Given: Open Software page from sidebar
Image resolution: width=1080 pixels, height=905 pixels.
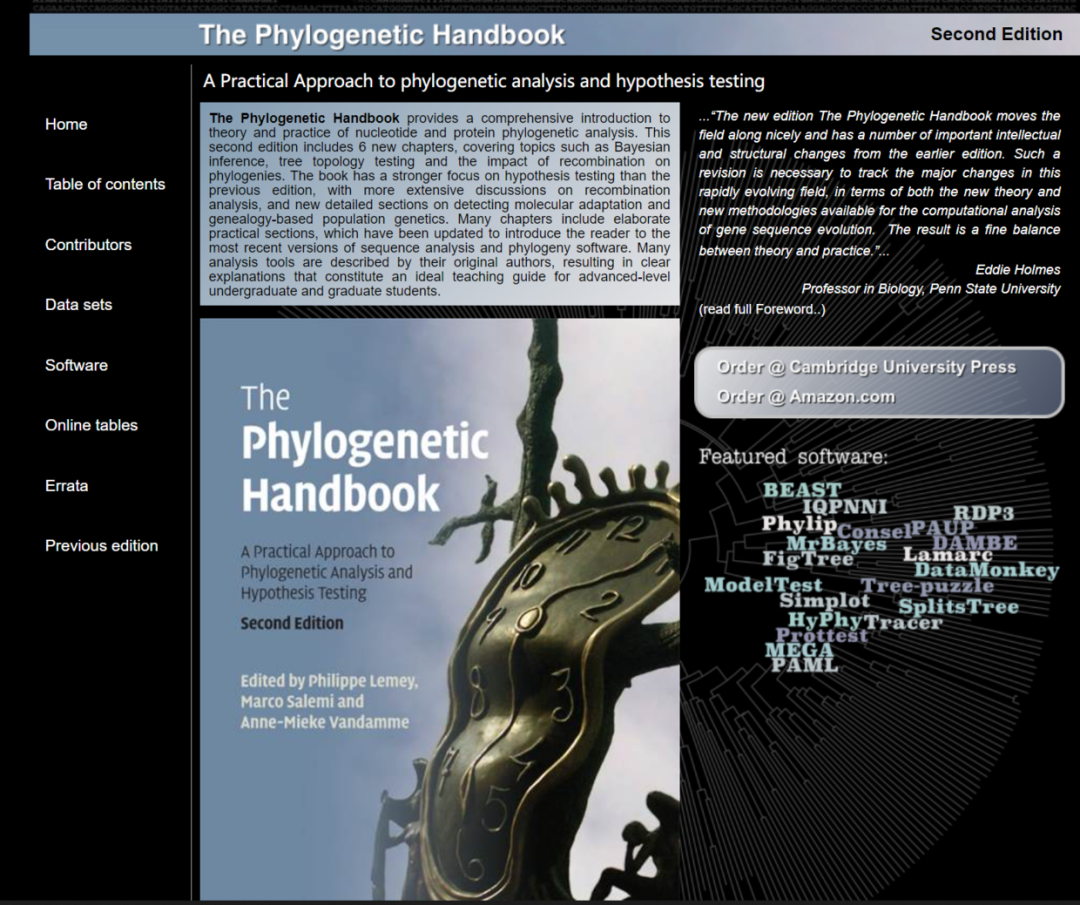Looking at the screenshot, I should (x=76, y=365).
